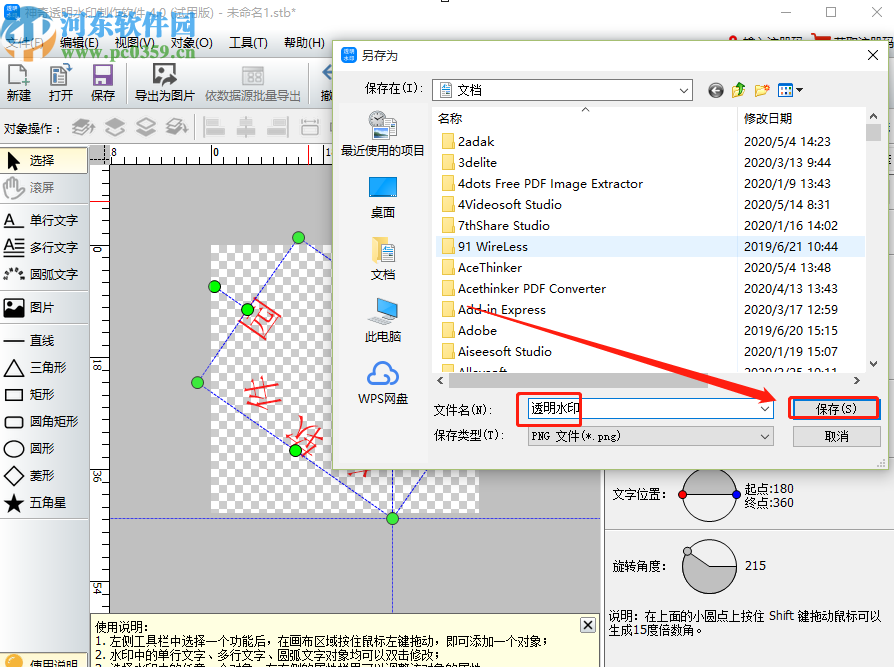Click the New (新建) toolbar icon
The height and width of the screenshot is (667, 894).
click(x=18, y=82)
